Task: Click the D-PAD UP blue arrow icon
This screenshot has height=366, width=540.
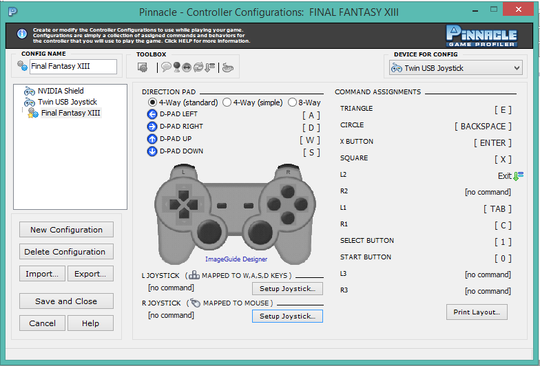Action: (x=152, y=139)
